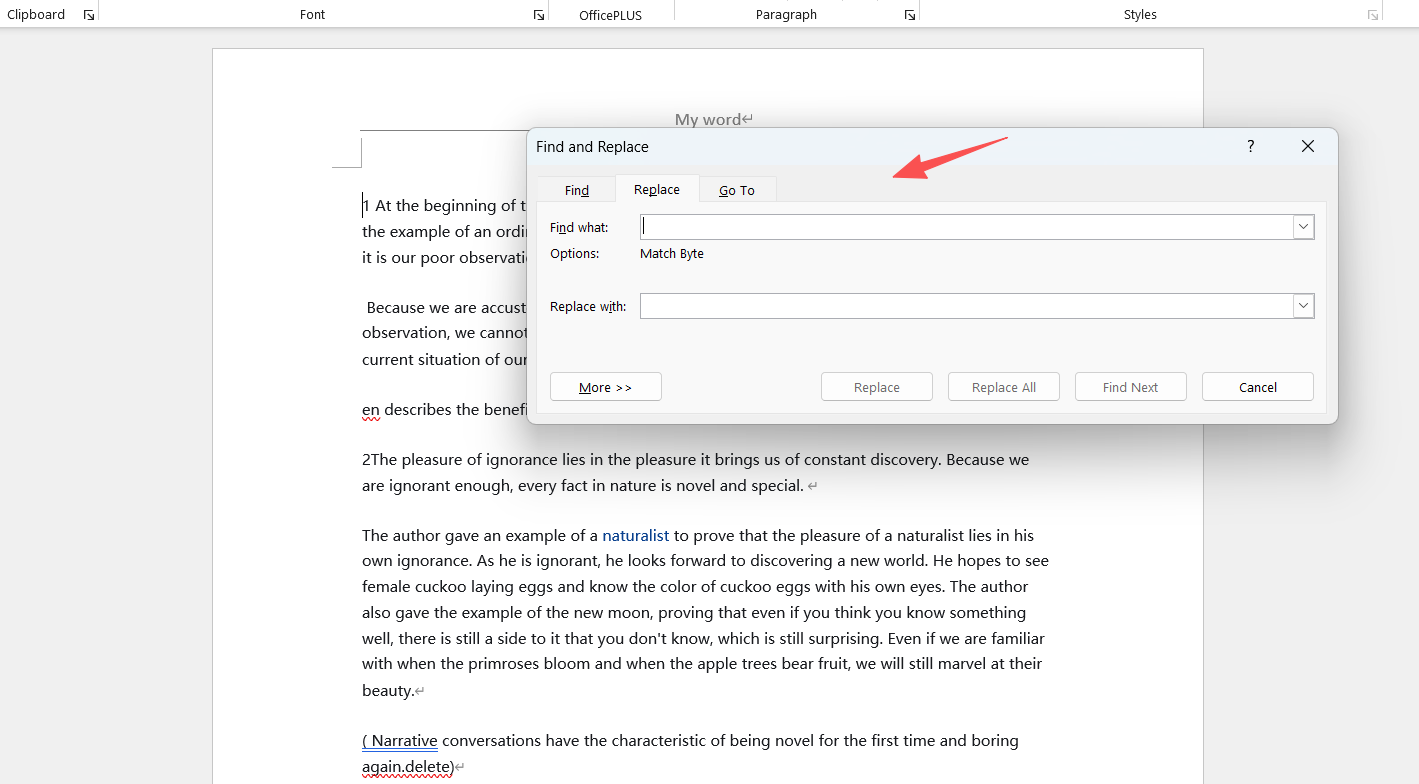Image resolution: width=1419 pixels, height=784 pixels.
Task: Switch to the Find tab
Action: (x=577, y=190)
